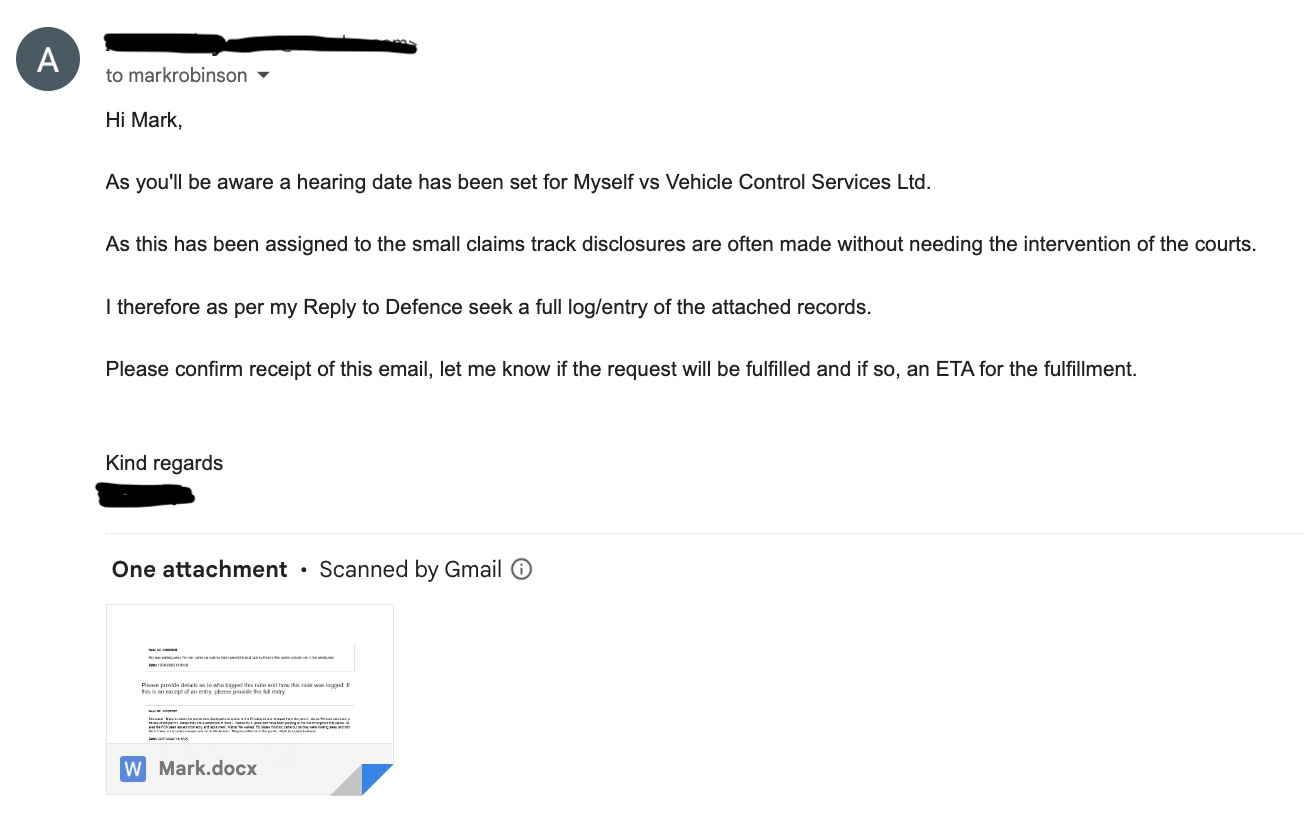Click the blue Word icon on the attachment
Image resolution: width=1304 pixels, height=826 pixels.
[x=132, y=769]
